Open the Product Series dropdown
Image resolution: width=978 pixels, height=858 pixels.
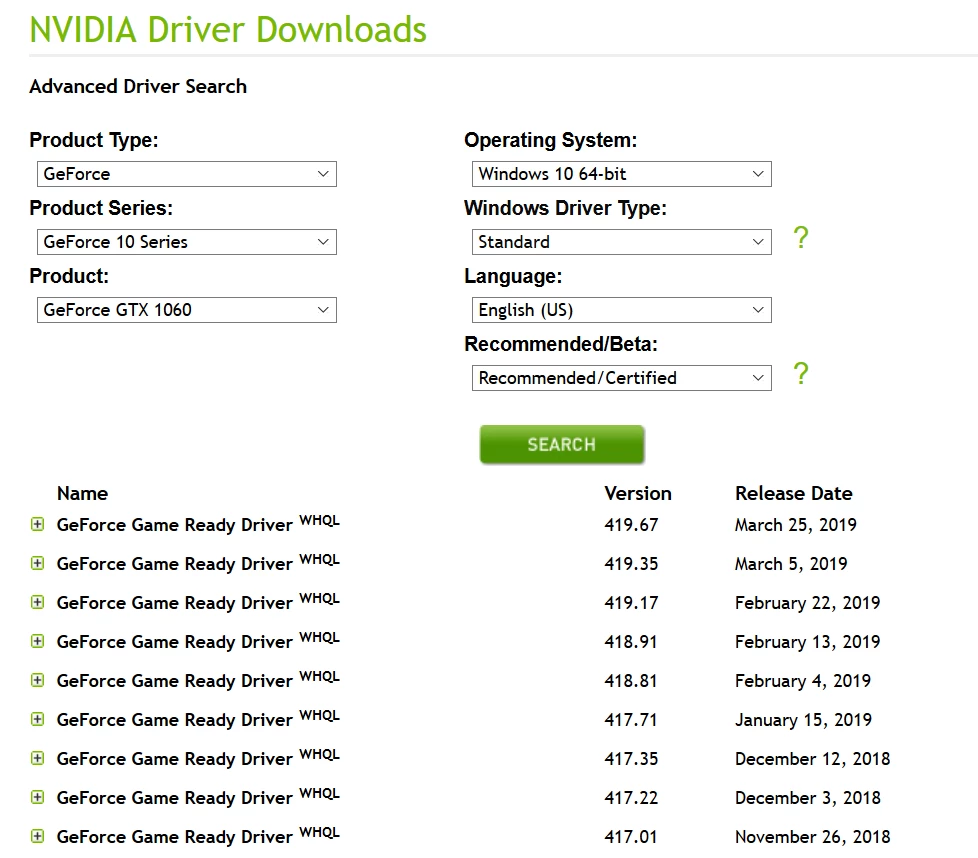pos(186,242)
